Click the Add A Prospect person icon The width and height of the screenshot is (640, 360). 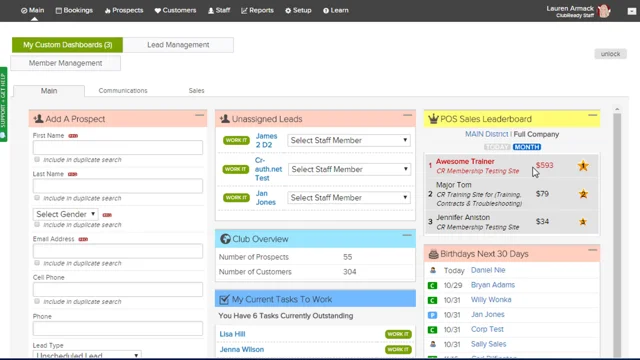[38, 119]
